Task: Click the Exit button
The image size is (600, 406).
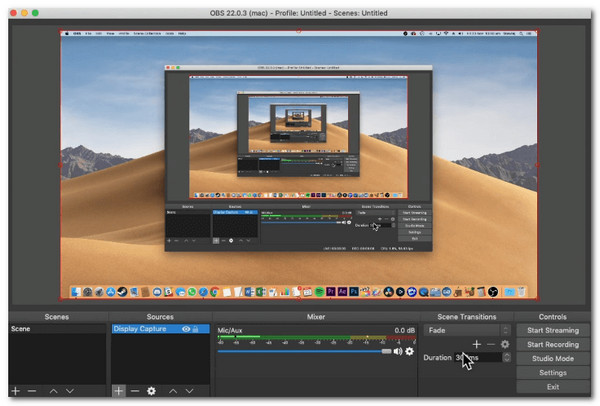Action: click(553, 387)
